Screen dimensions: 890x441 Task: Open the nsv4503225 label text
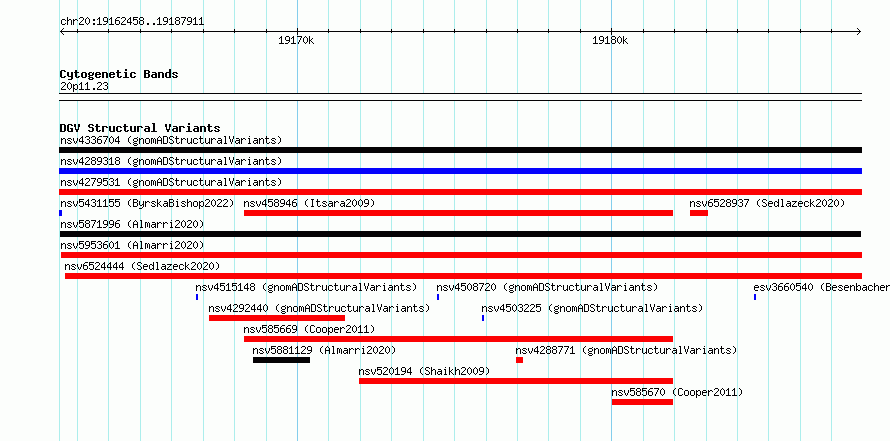pos(593,308)
